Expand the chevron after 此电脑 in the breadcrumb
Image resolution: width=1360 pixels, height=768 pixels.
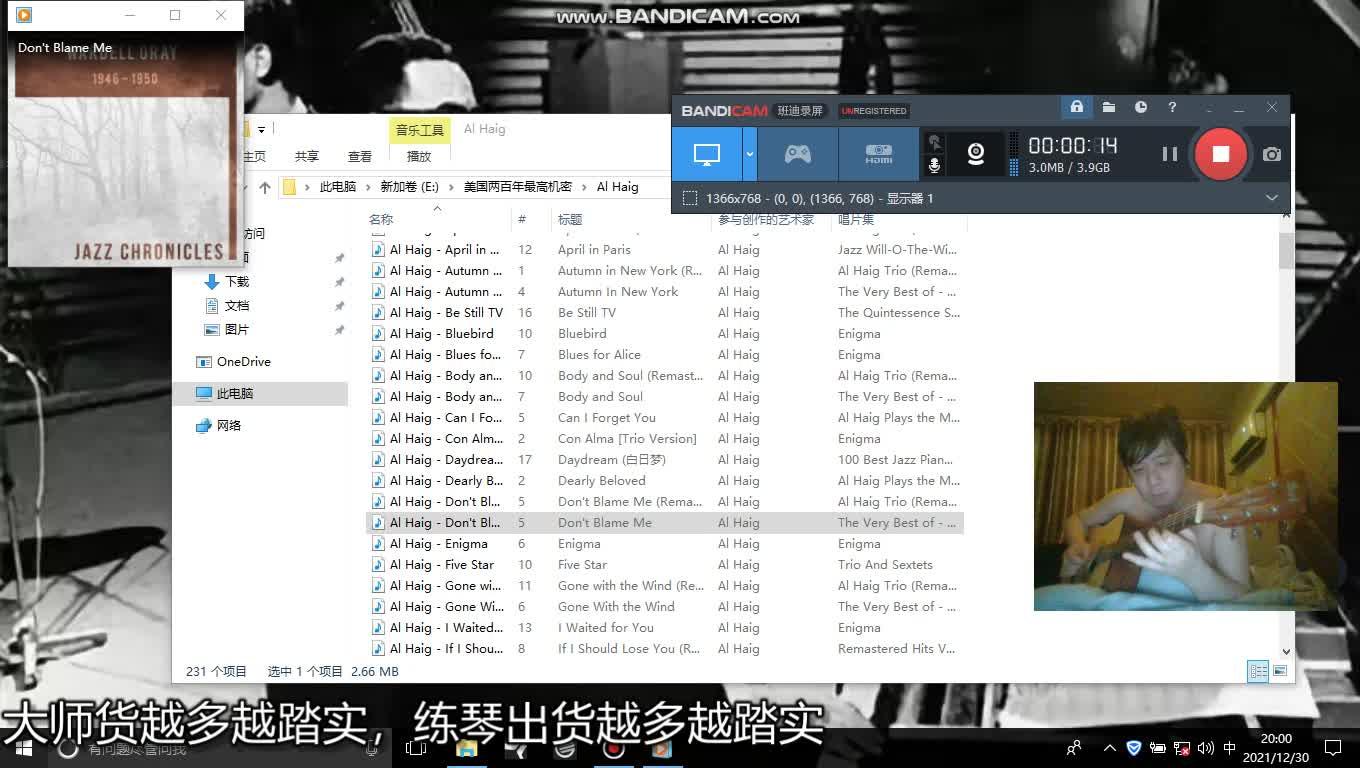pyautogui.click(x=368, y=187)
